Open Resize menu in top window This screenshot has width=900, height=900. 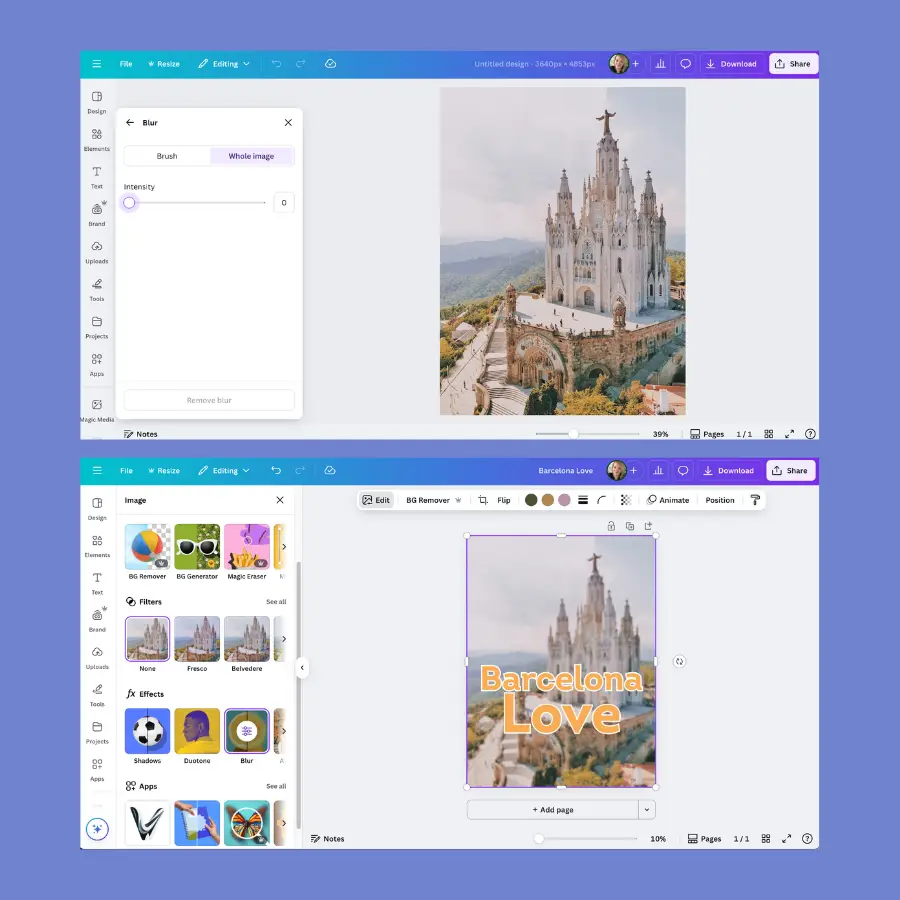tap(164, 64)
